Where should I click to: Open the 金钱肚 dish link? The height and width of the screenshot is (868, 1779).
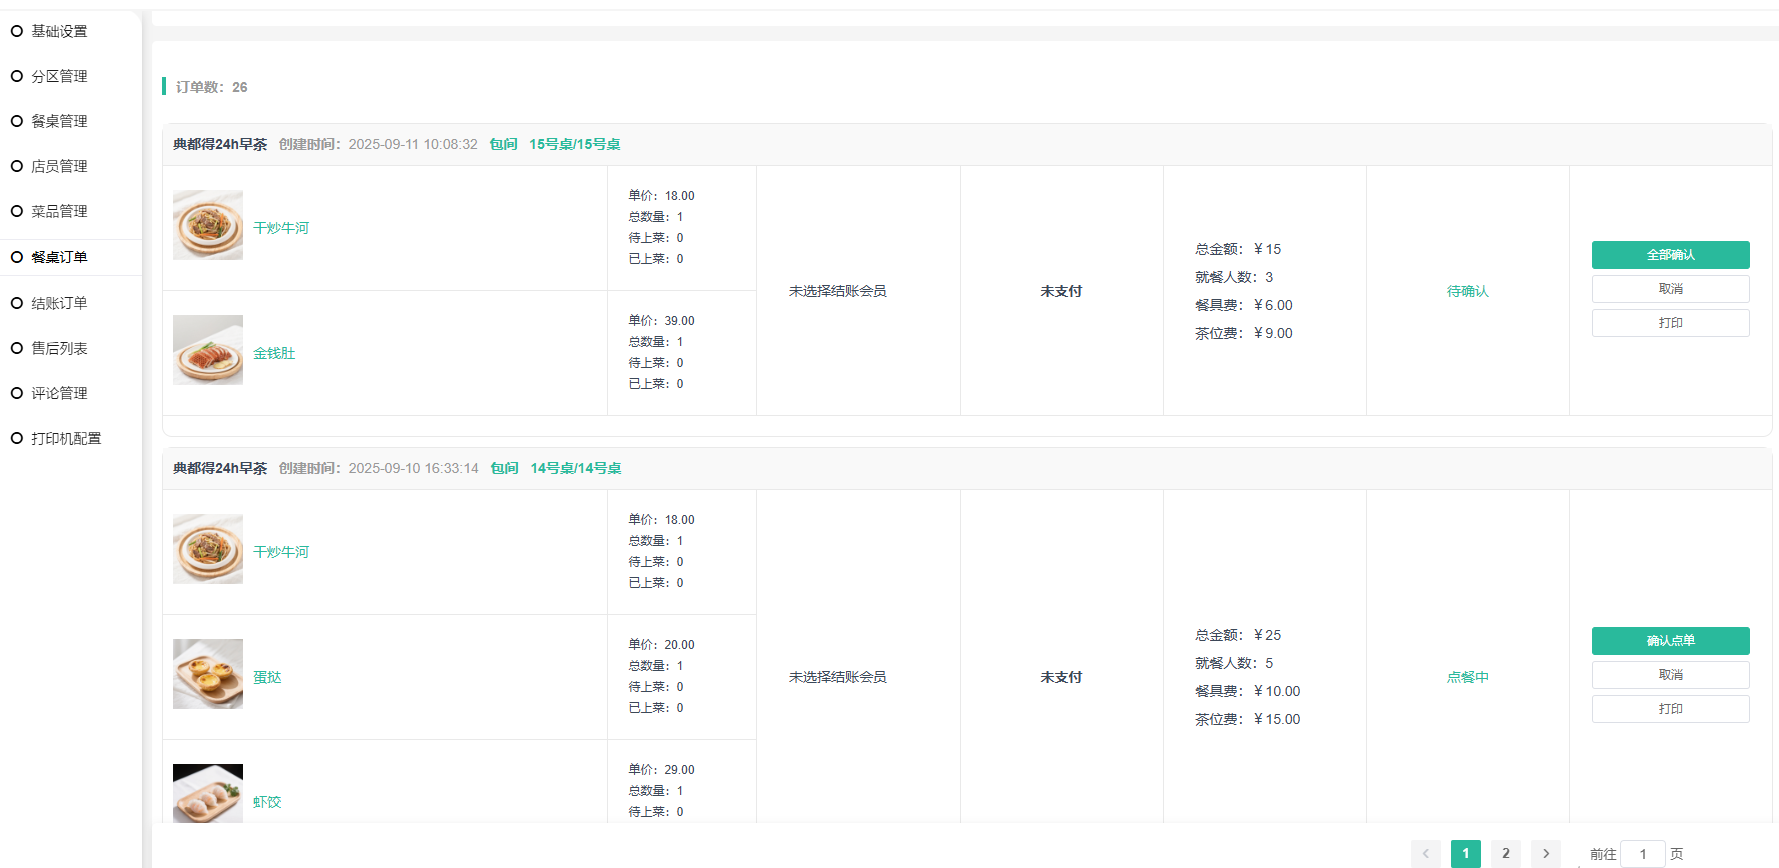[274, 353]
